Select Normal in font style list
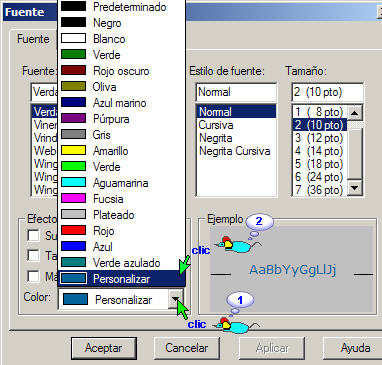 tap(236, 112)
